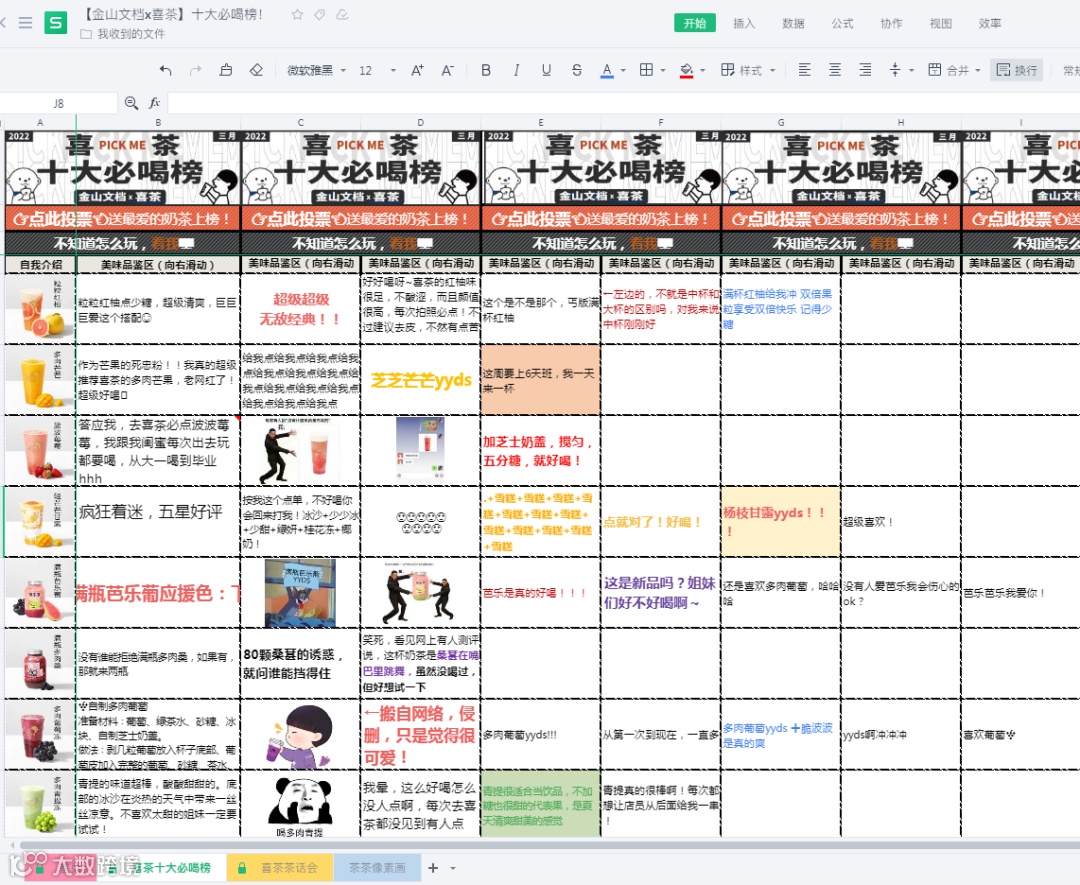Apply the fill color bucket icon
Screen dimensions: 1080x885
[x=686, y=70]
